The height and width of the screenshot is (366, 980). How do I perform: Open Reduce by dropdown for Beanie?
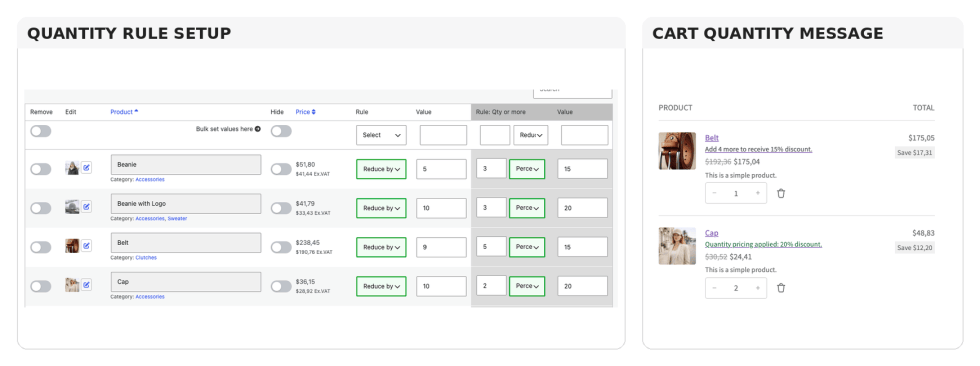[x=381, y=169]
